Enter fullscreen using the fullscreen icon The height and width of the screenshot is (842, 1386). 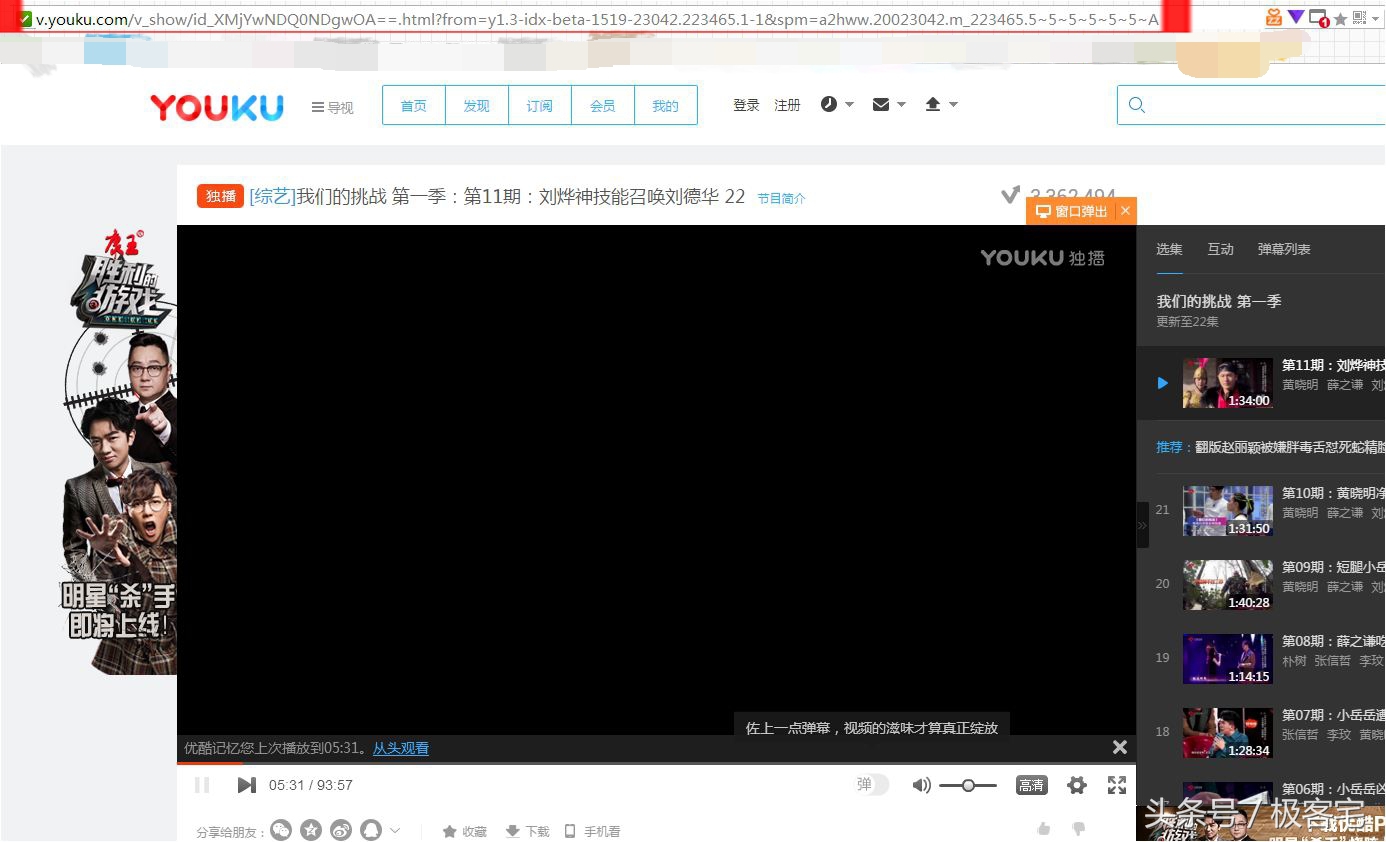tap(1117, 786)
